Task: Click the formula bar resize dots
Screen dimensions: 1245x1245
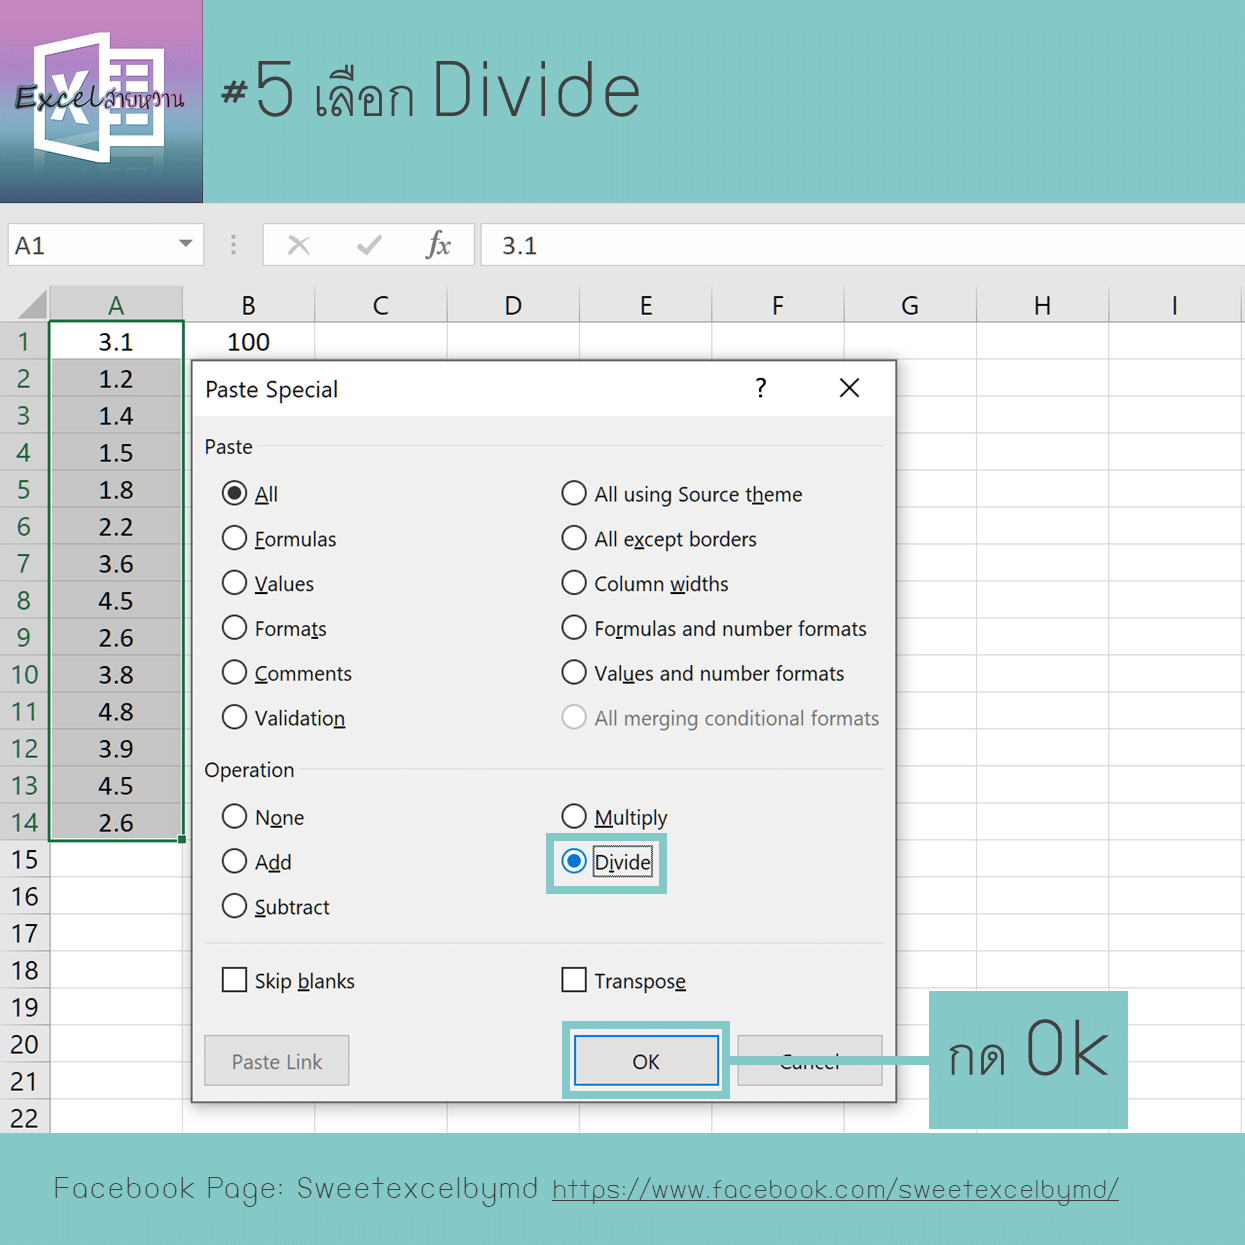Action: pyautogui.click(x=233, y=245)
